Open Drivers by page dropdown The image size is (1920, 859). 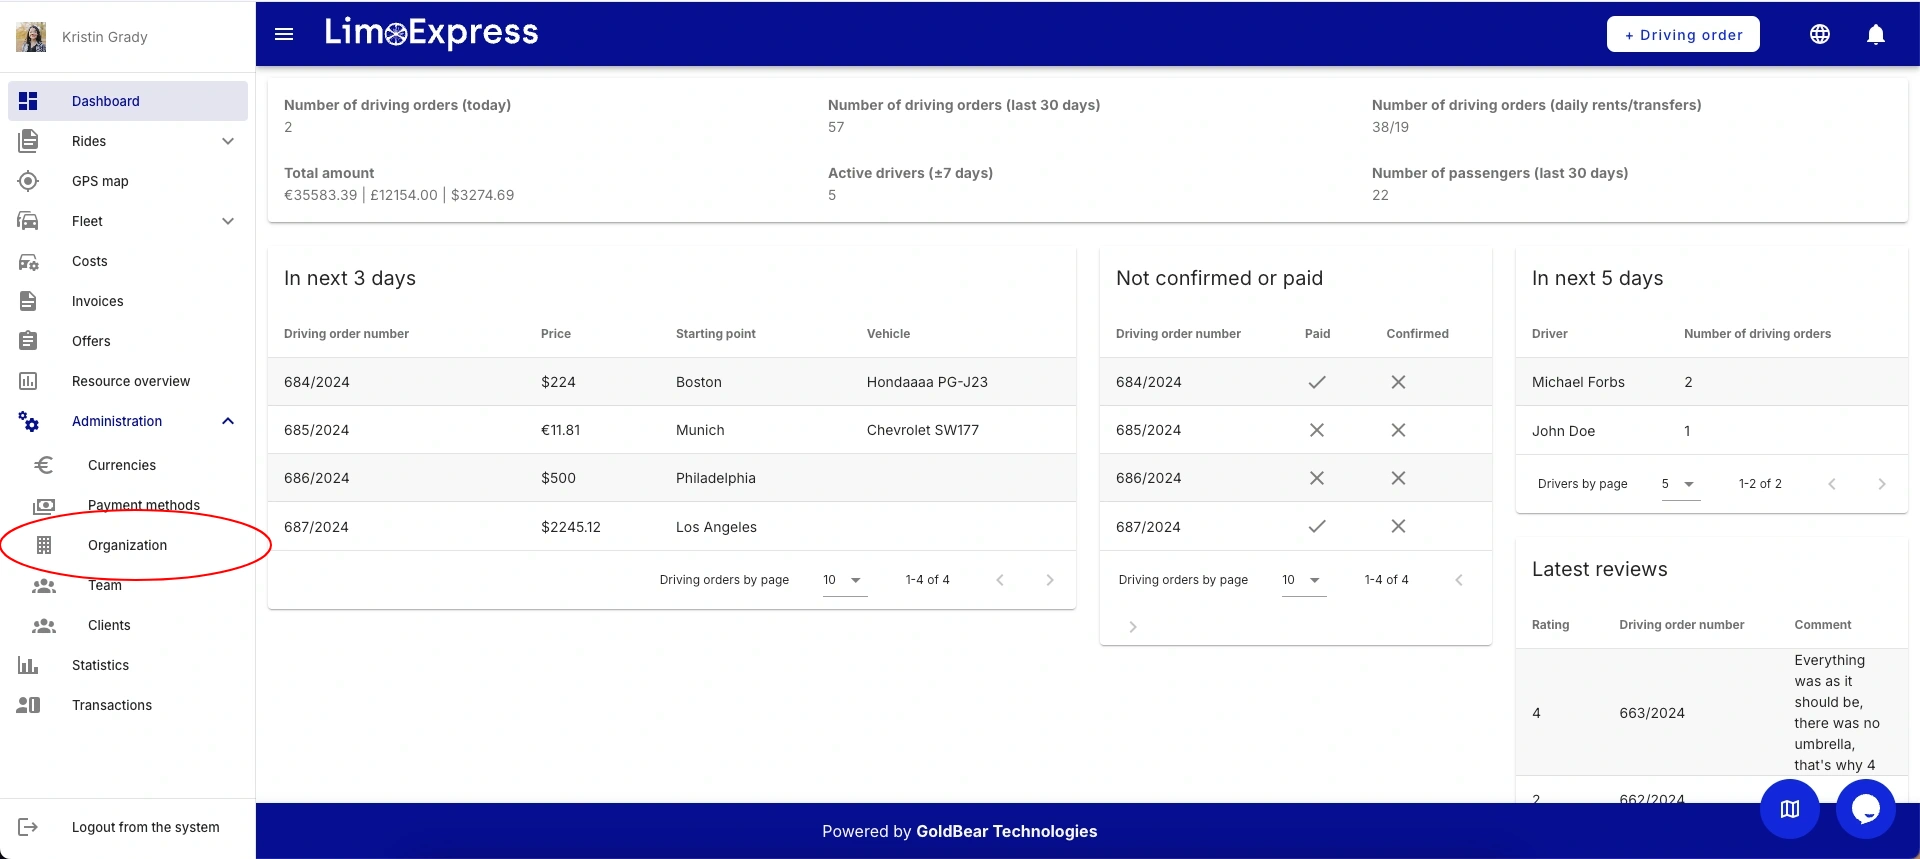click(1680, 484)
